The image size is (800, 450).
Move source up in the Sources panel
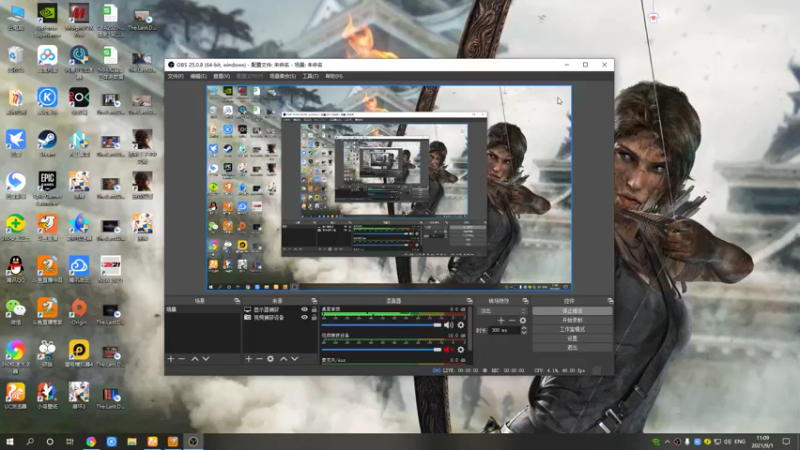coord(284,359)
